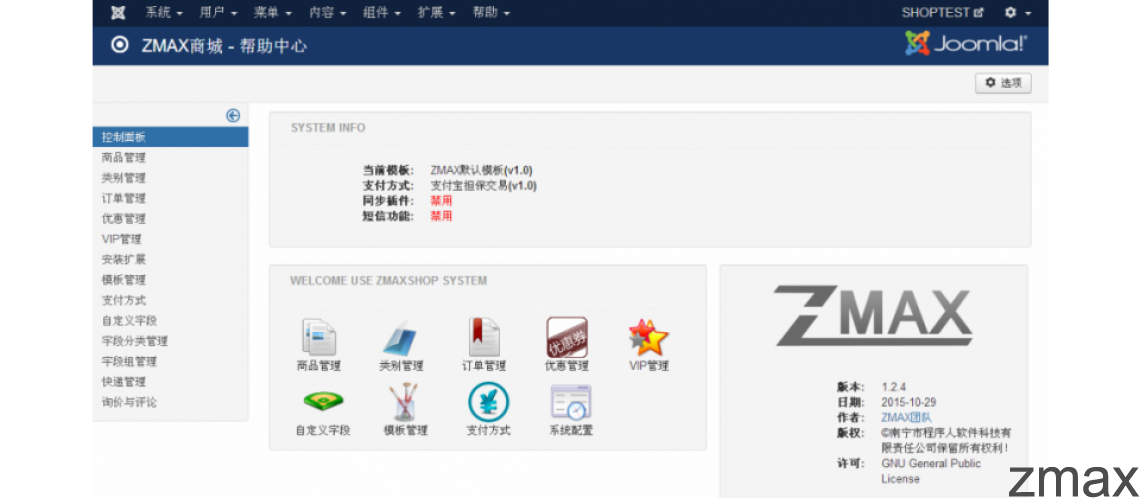Click the GNU General Public License text
The height and width of the screenshot is (498, 1140).
[931, 471]
